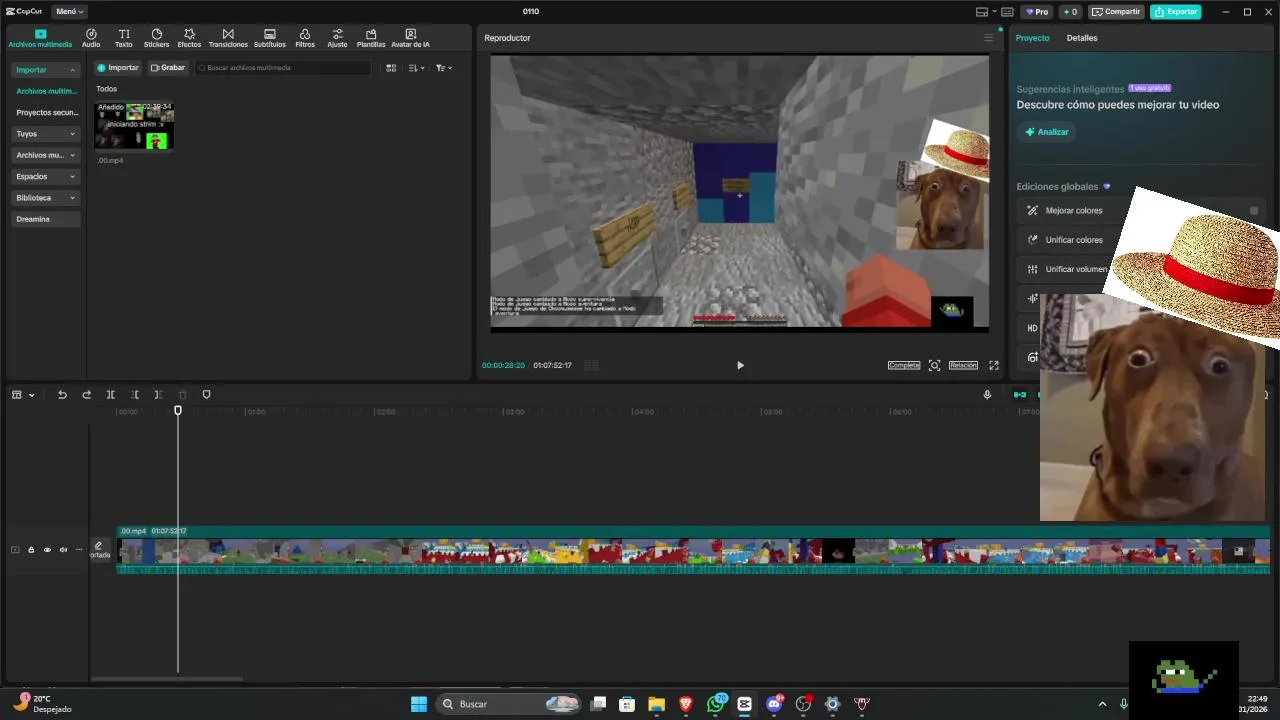Click the Compartir button
This screenshot has height=720, width=1280.
[1116, 12]
